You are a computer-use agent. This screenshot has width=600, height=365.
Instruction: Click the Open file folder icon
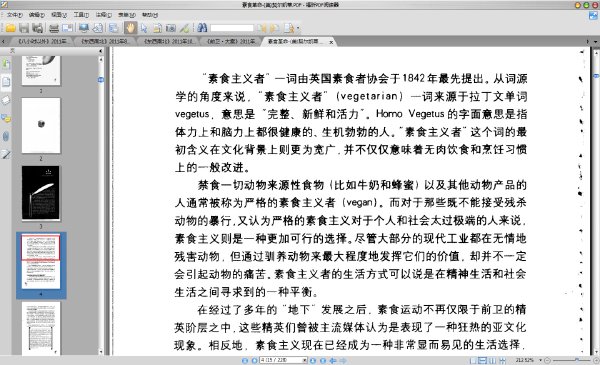[10, 28]
